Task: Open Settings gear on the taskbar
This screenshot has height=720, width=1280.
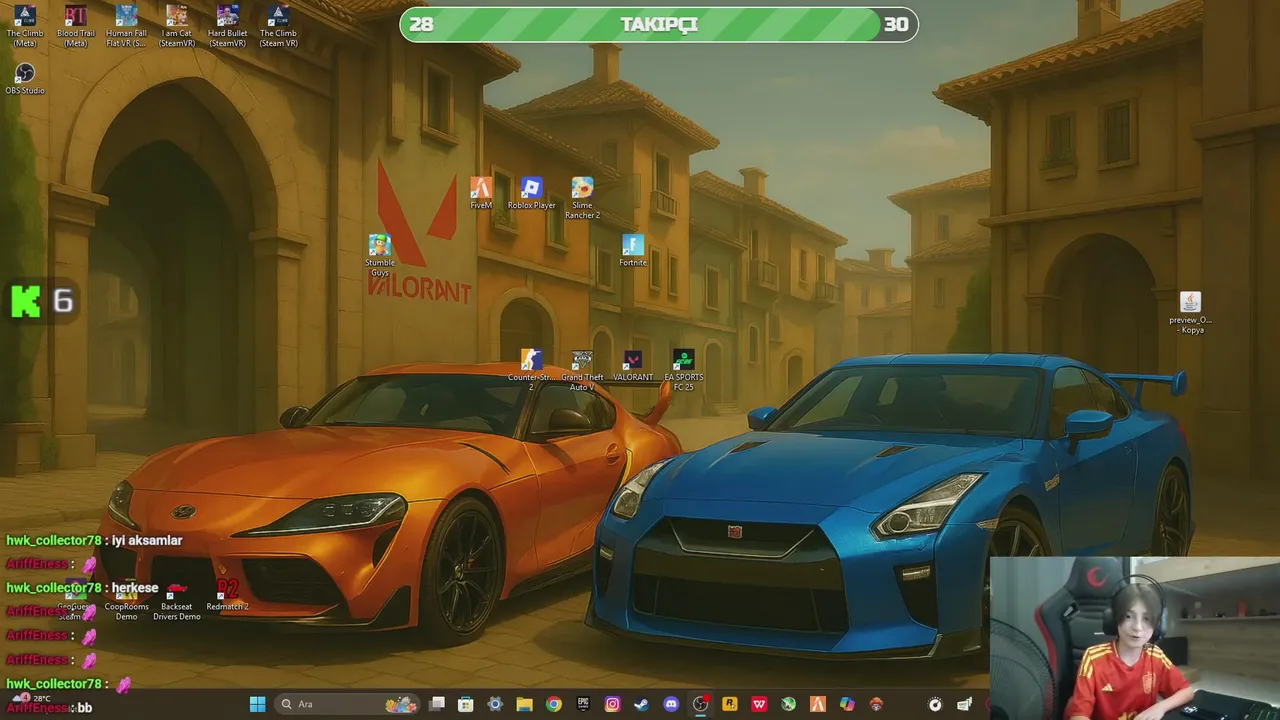Action: (x=495, y=704)
